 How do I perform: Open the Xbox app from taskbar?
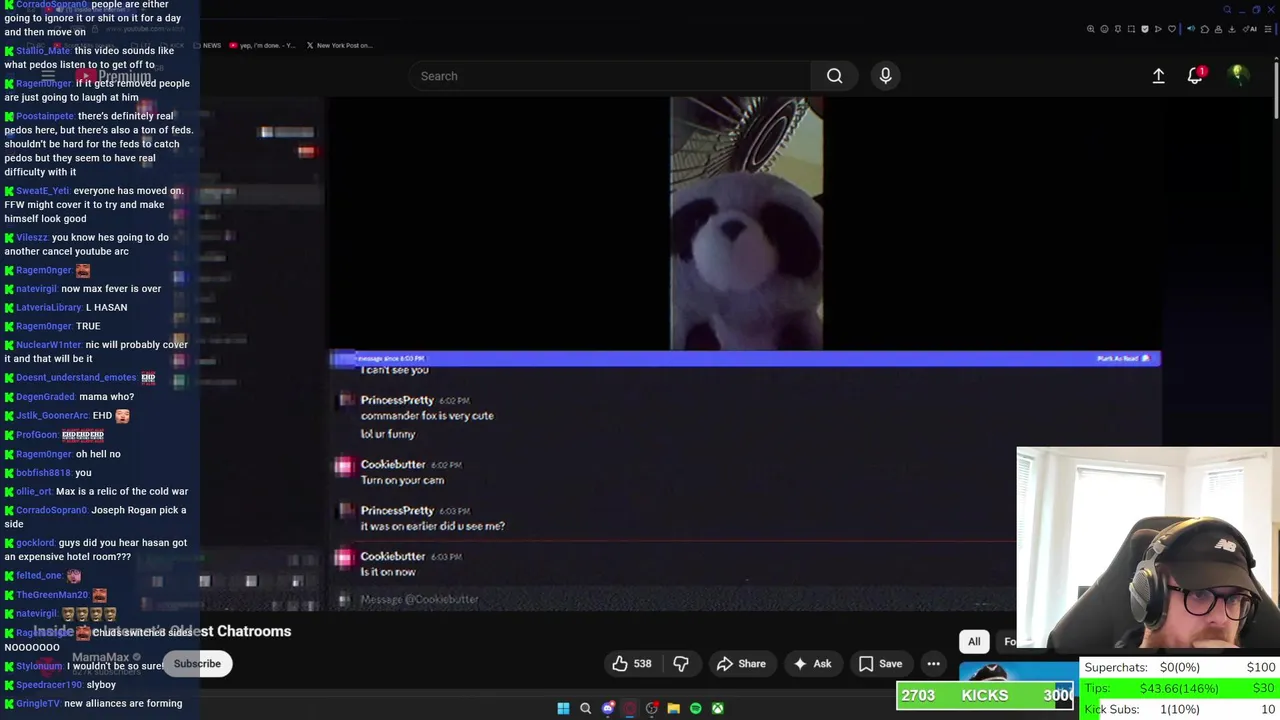[717, 708]
